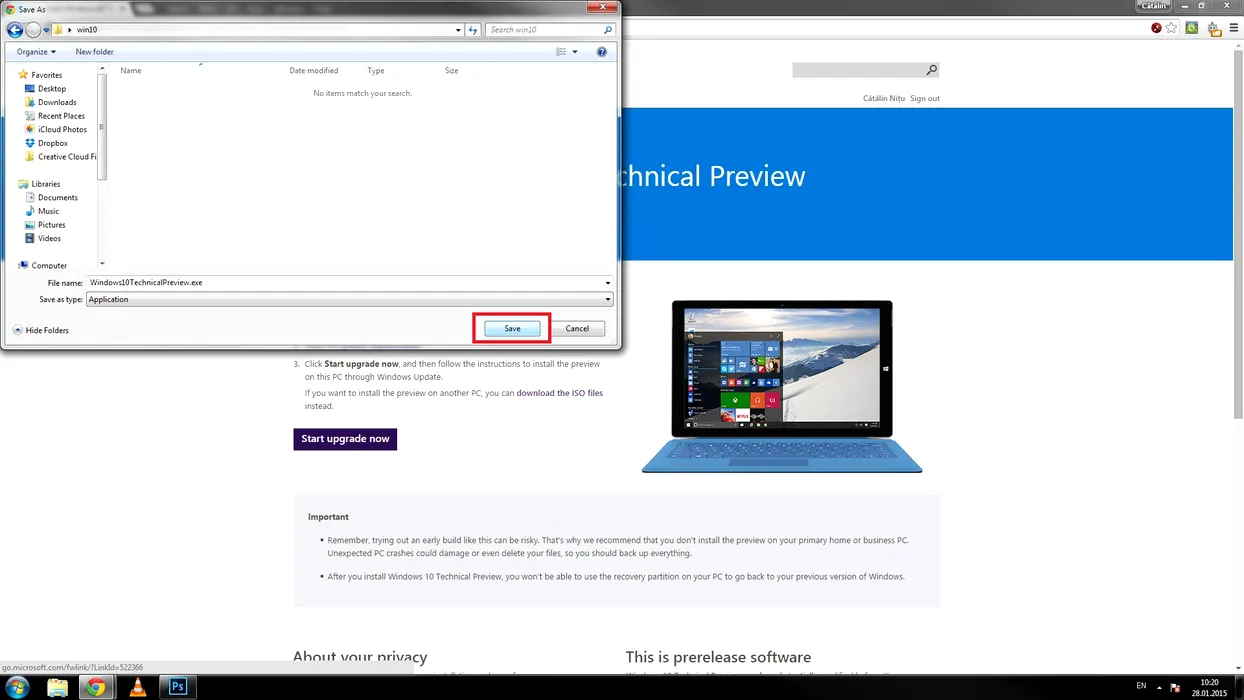Click the Sign out link
Image resolution: width=1244 pixels, height=700 pixels.
[925, 98]
